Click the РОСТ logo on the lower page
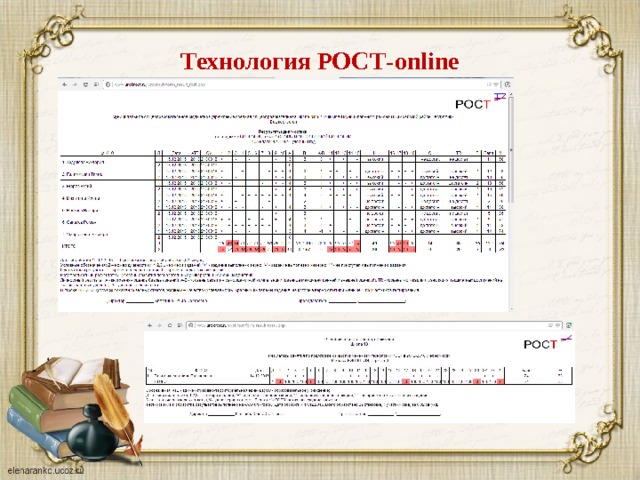This screenshot has width=640, height=480. (x=548, y=343)
